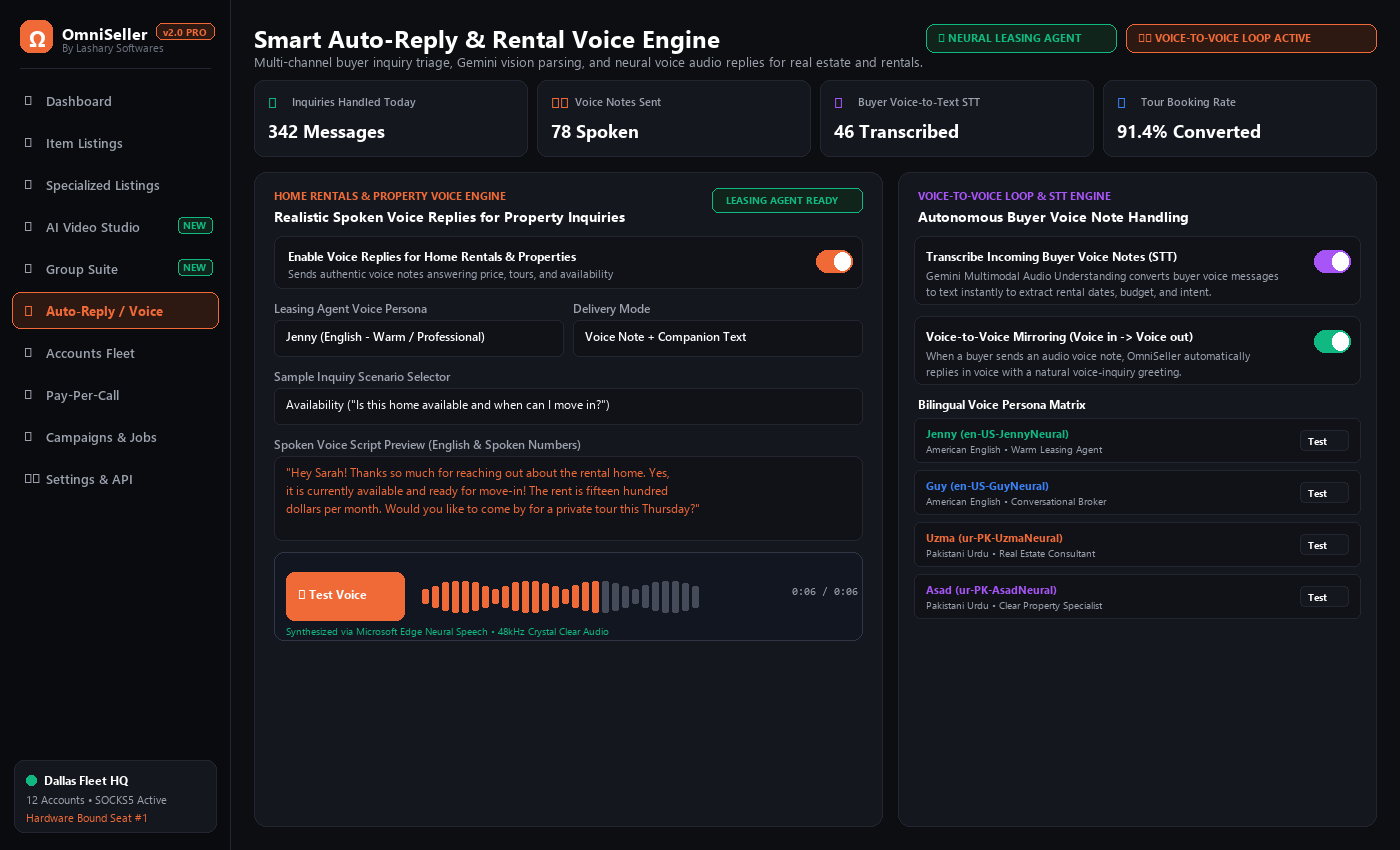
Task: Open Specialized Listings
Action: tap(115, 185)
